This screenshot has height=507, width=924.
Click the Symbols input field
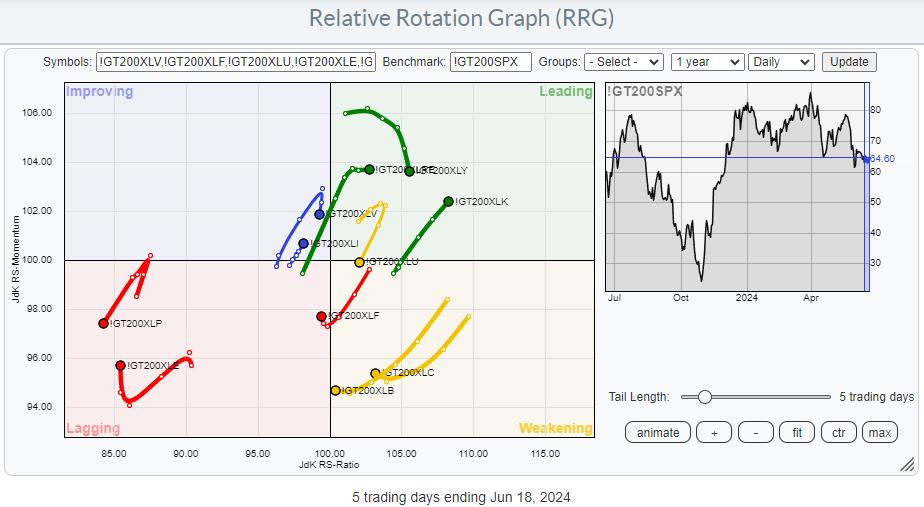coord(236,62)
